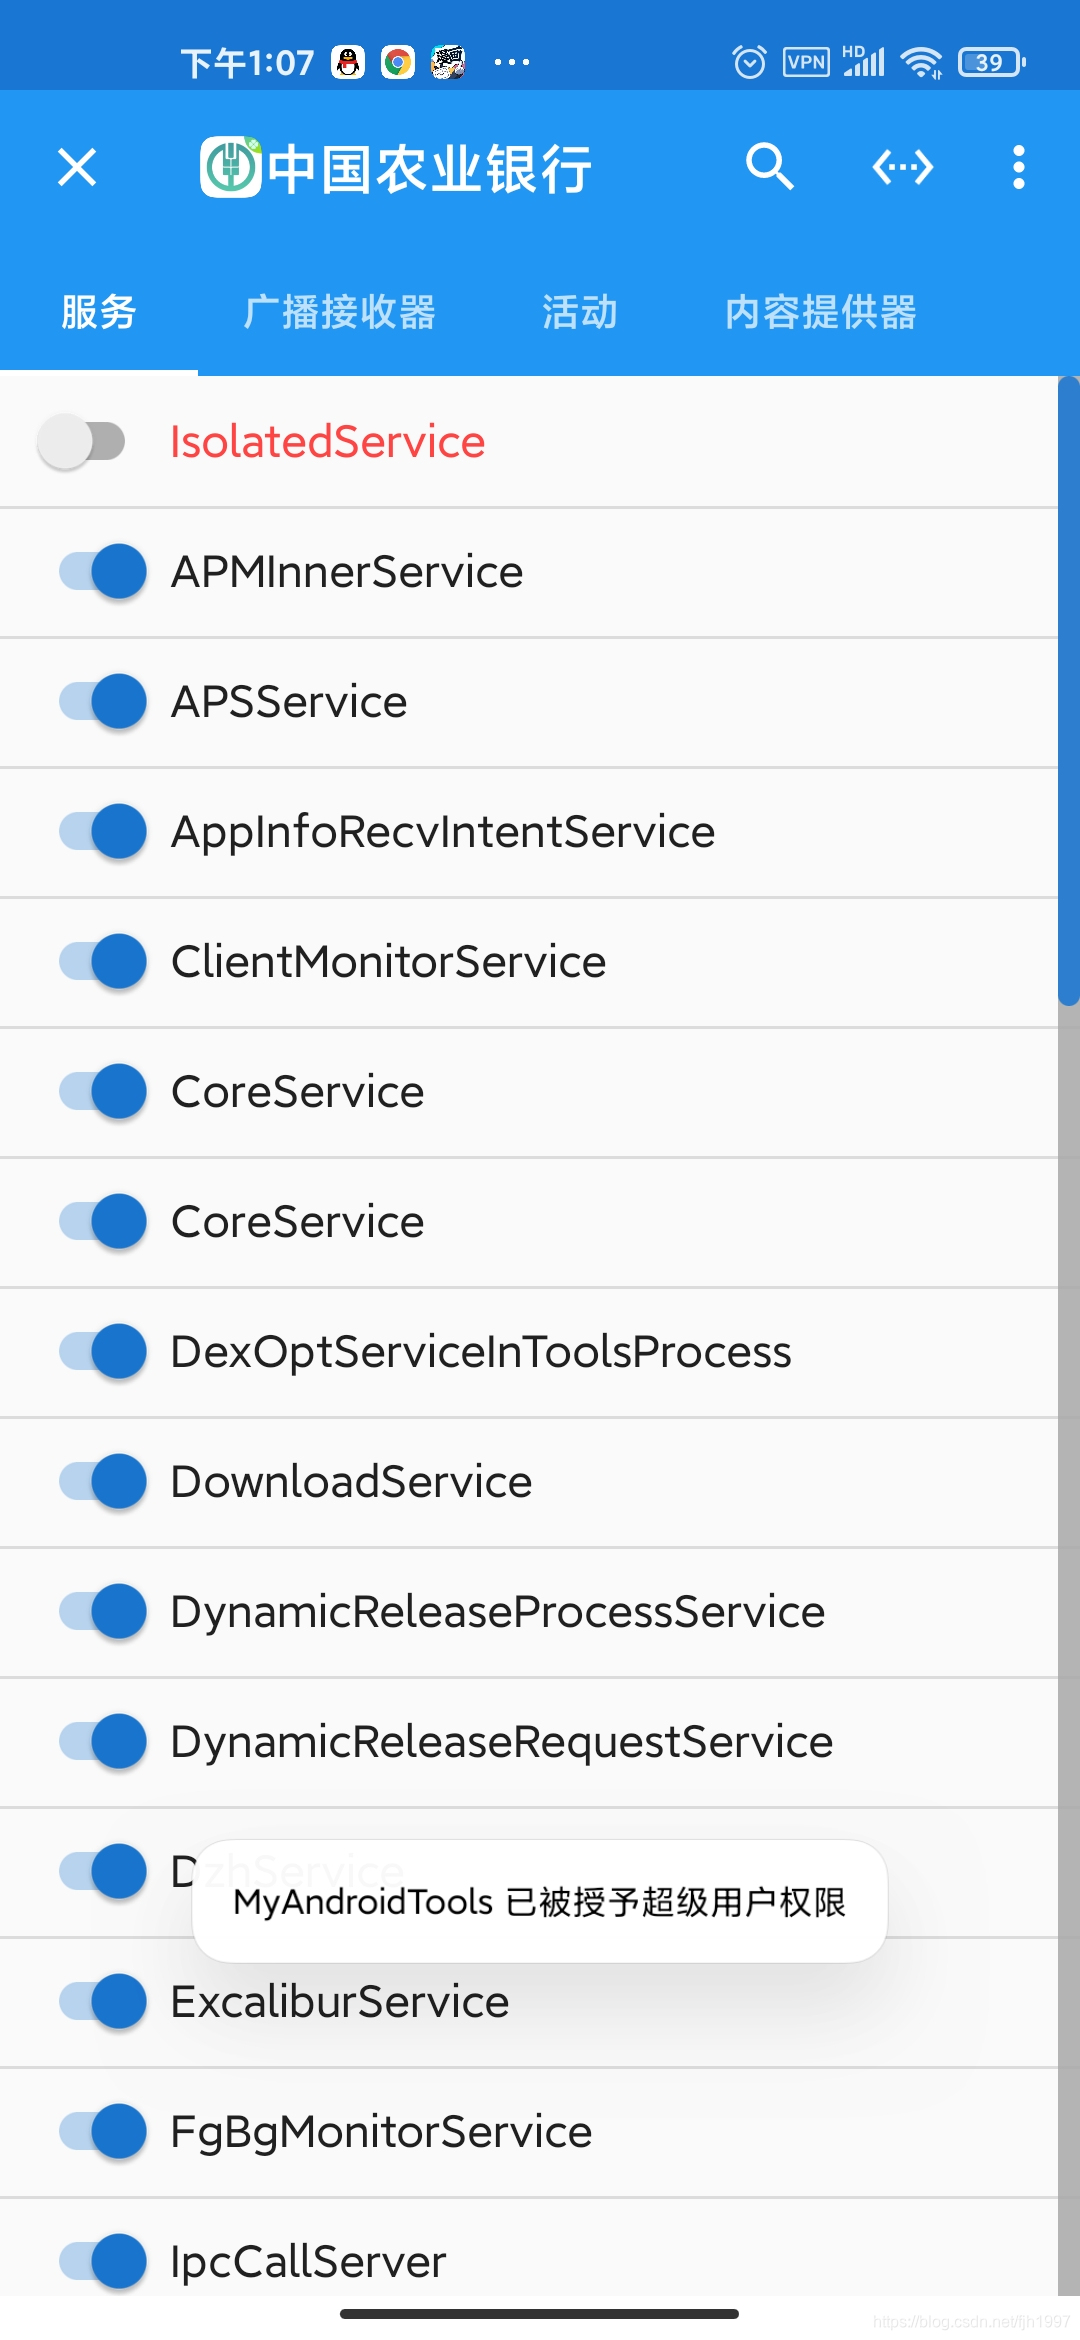Select the APSService row label

pyautogui.click(x=289, y=701)
